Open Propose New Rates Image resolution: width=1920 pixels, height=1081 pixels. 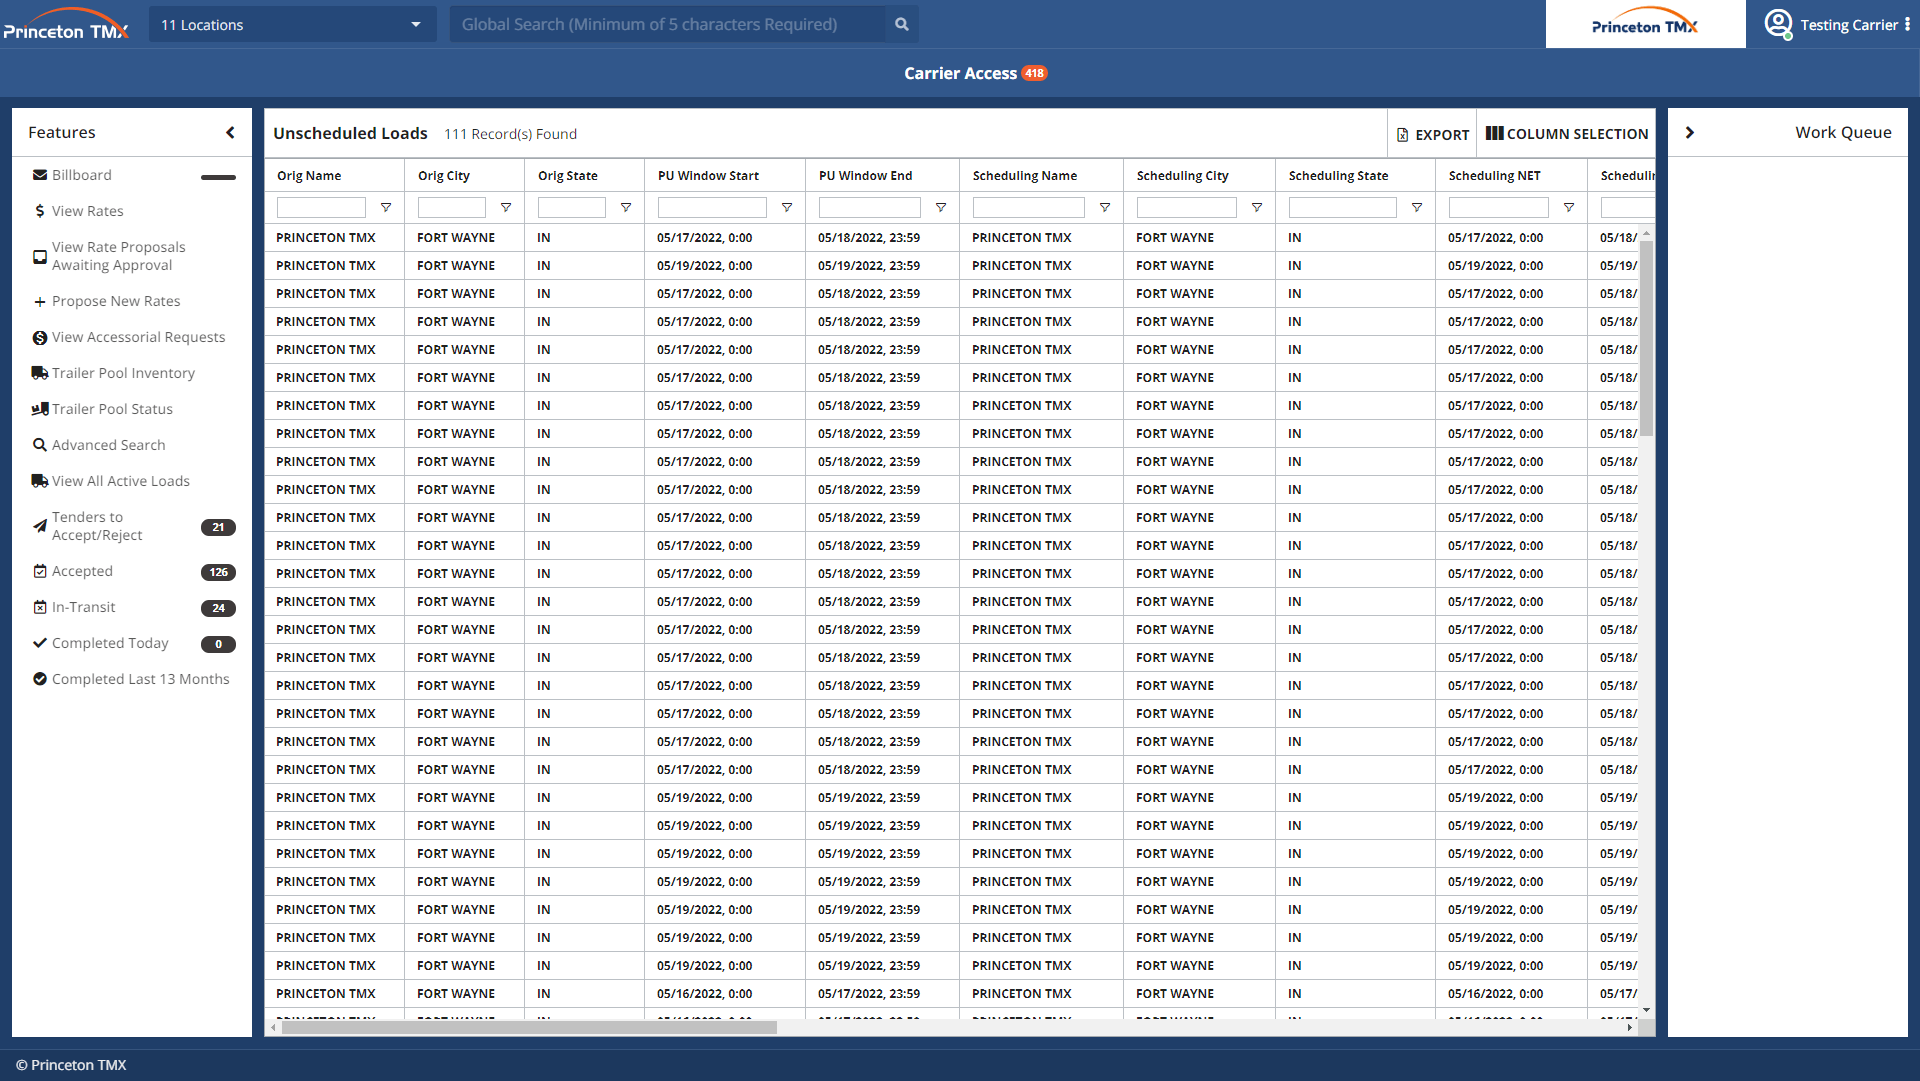coord(116,301)
